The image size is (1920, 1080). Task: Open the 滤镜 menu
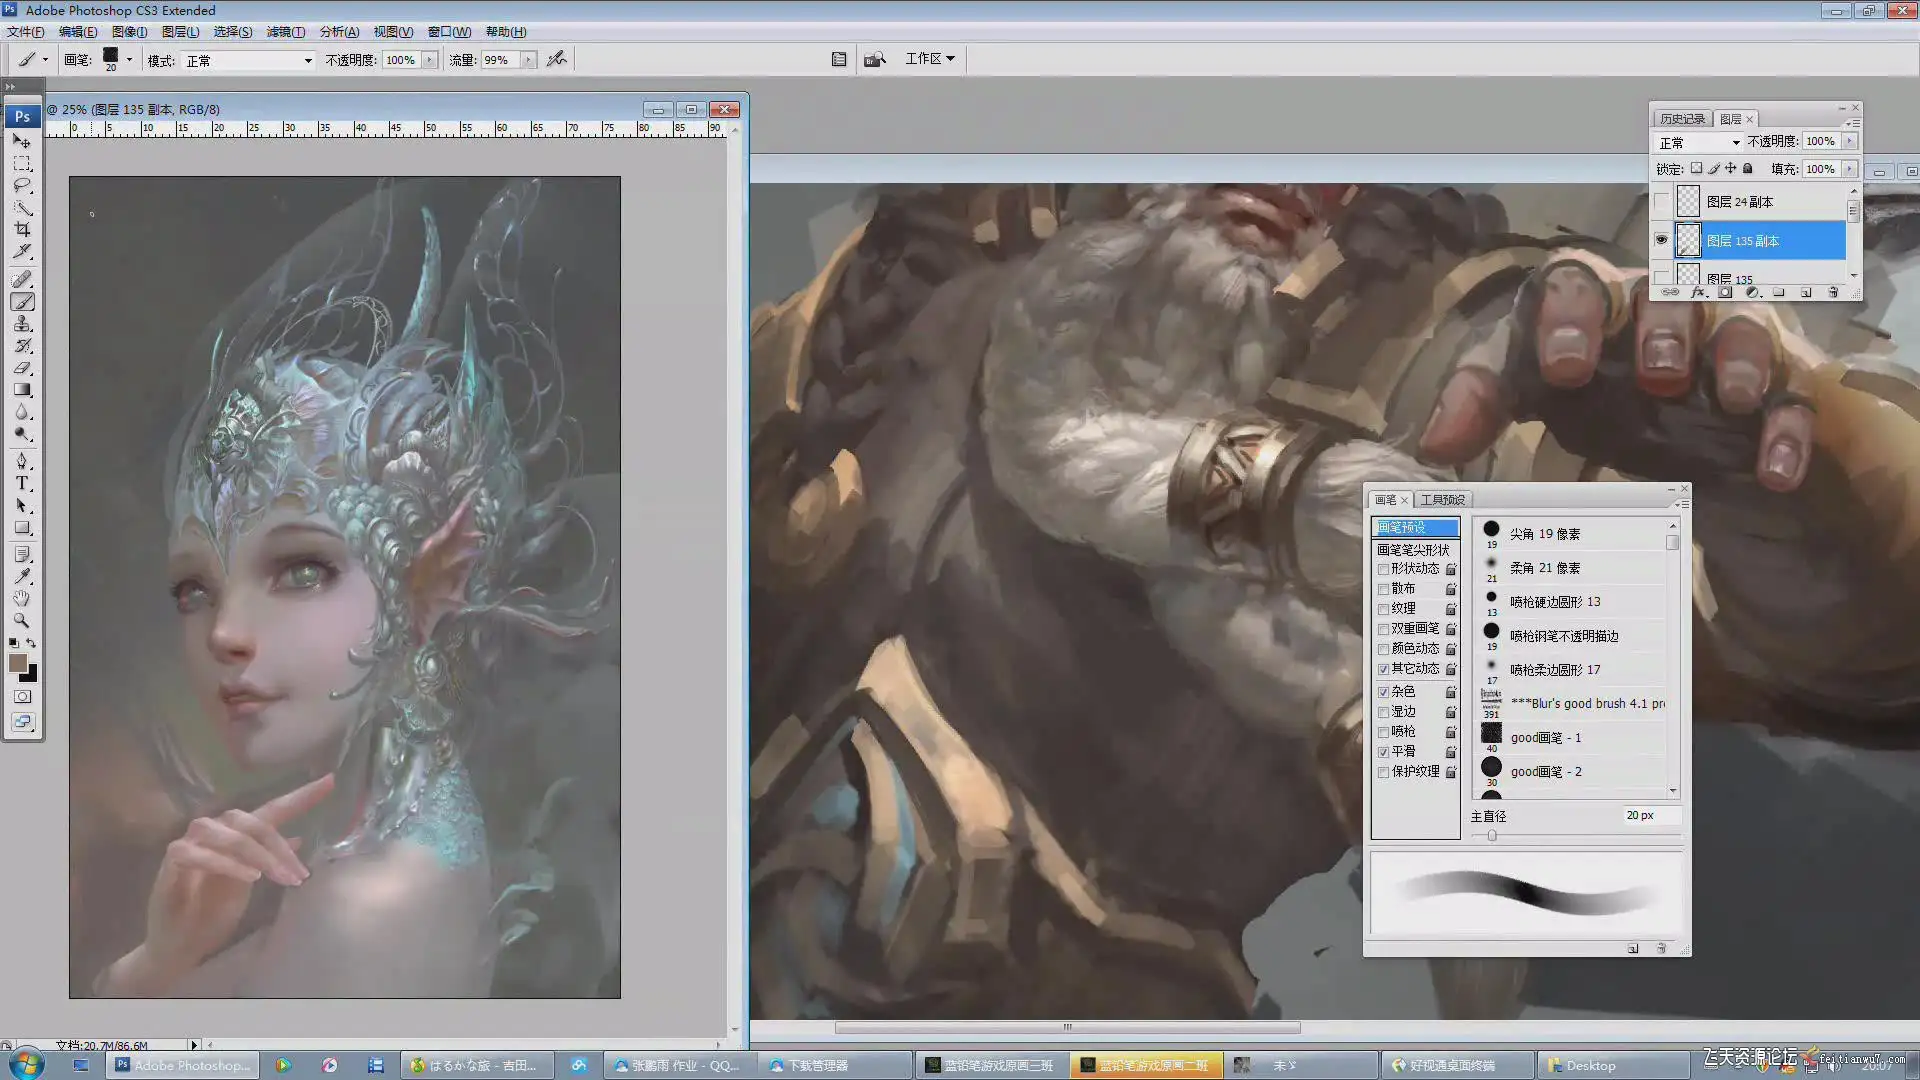pos(285,32)
